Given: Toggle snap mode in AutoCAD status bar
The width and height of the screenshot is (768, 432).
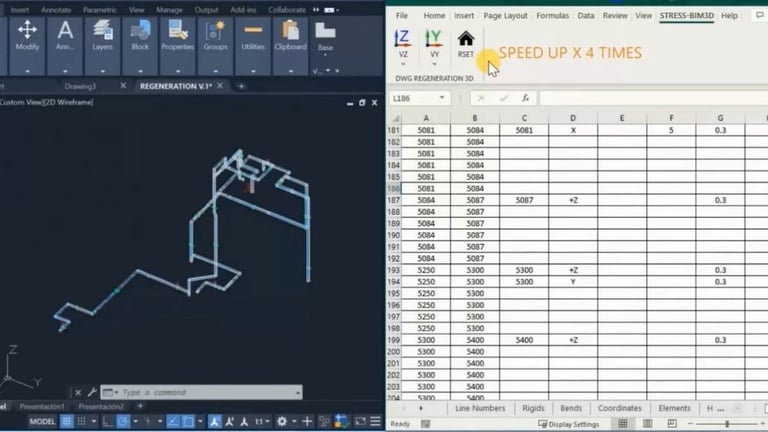Looking at the screenshot, I should (82, 421).
